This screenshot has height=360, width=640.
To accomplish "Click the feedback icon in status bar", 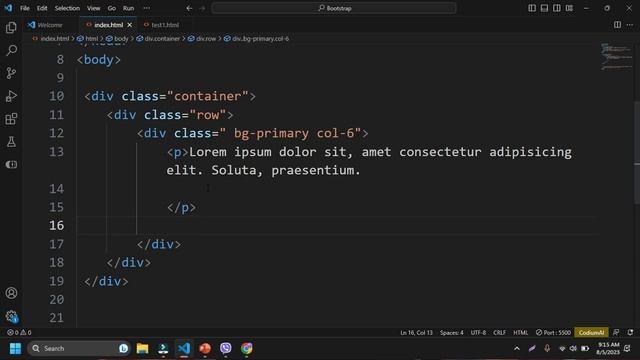I will (616, 333).
